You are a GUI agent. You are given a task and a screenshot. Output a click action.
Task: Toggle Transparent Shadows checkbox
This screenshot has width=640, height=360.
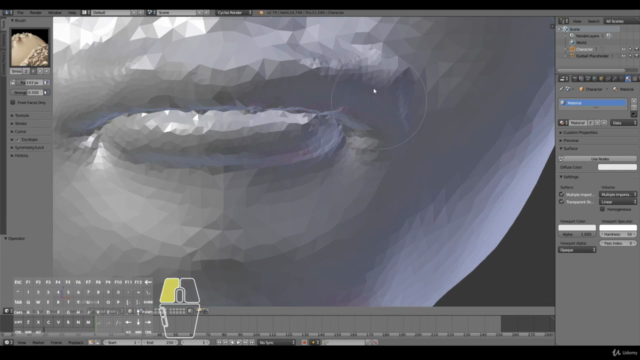562,202
